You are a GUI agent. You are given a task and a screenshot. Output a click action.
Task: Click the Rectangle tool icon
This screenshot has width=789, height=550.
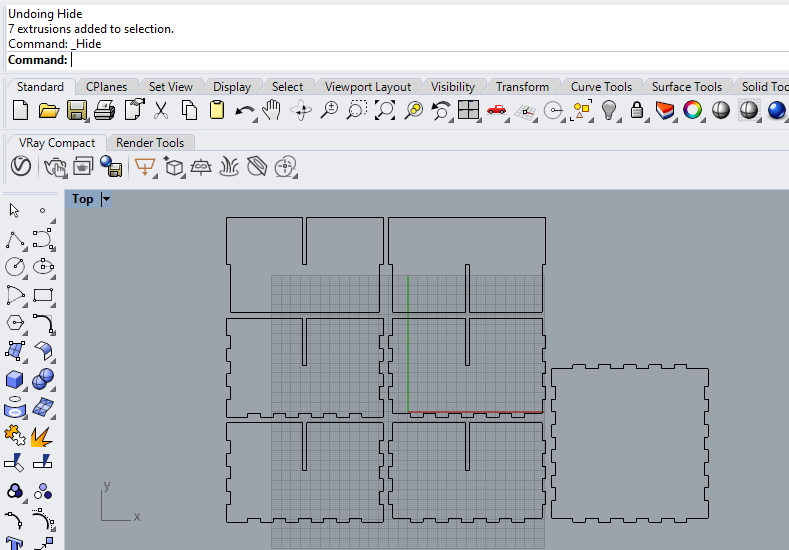coord(43,295)
